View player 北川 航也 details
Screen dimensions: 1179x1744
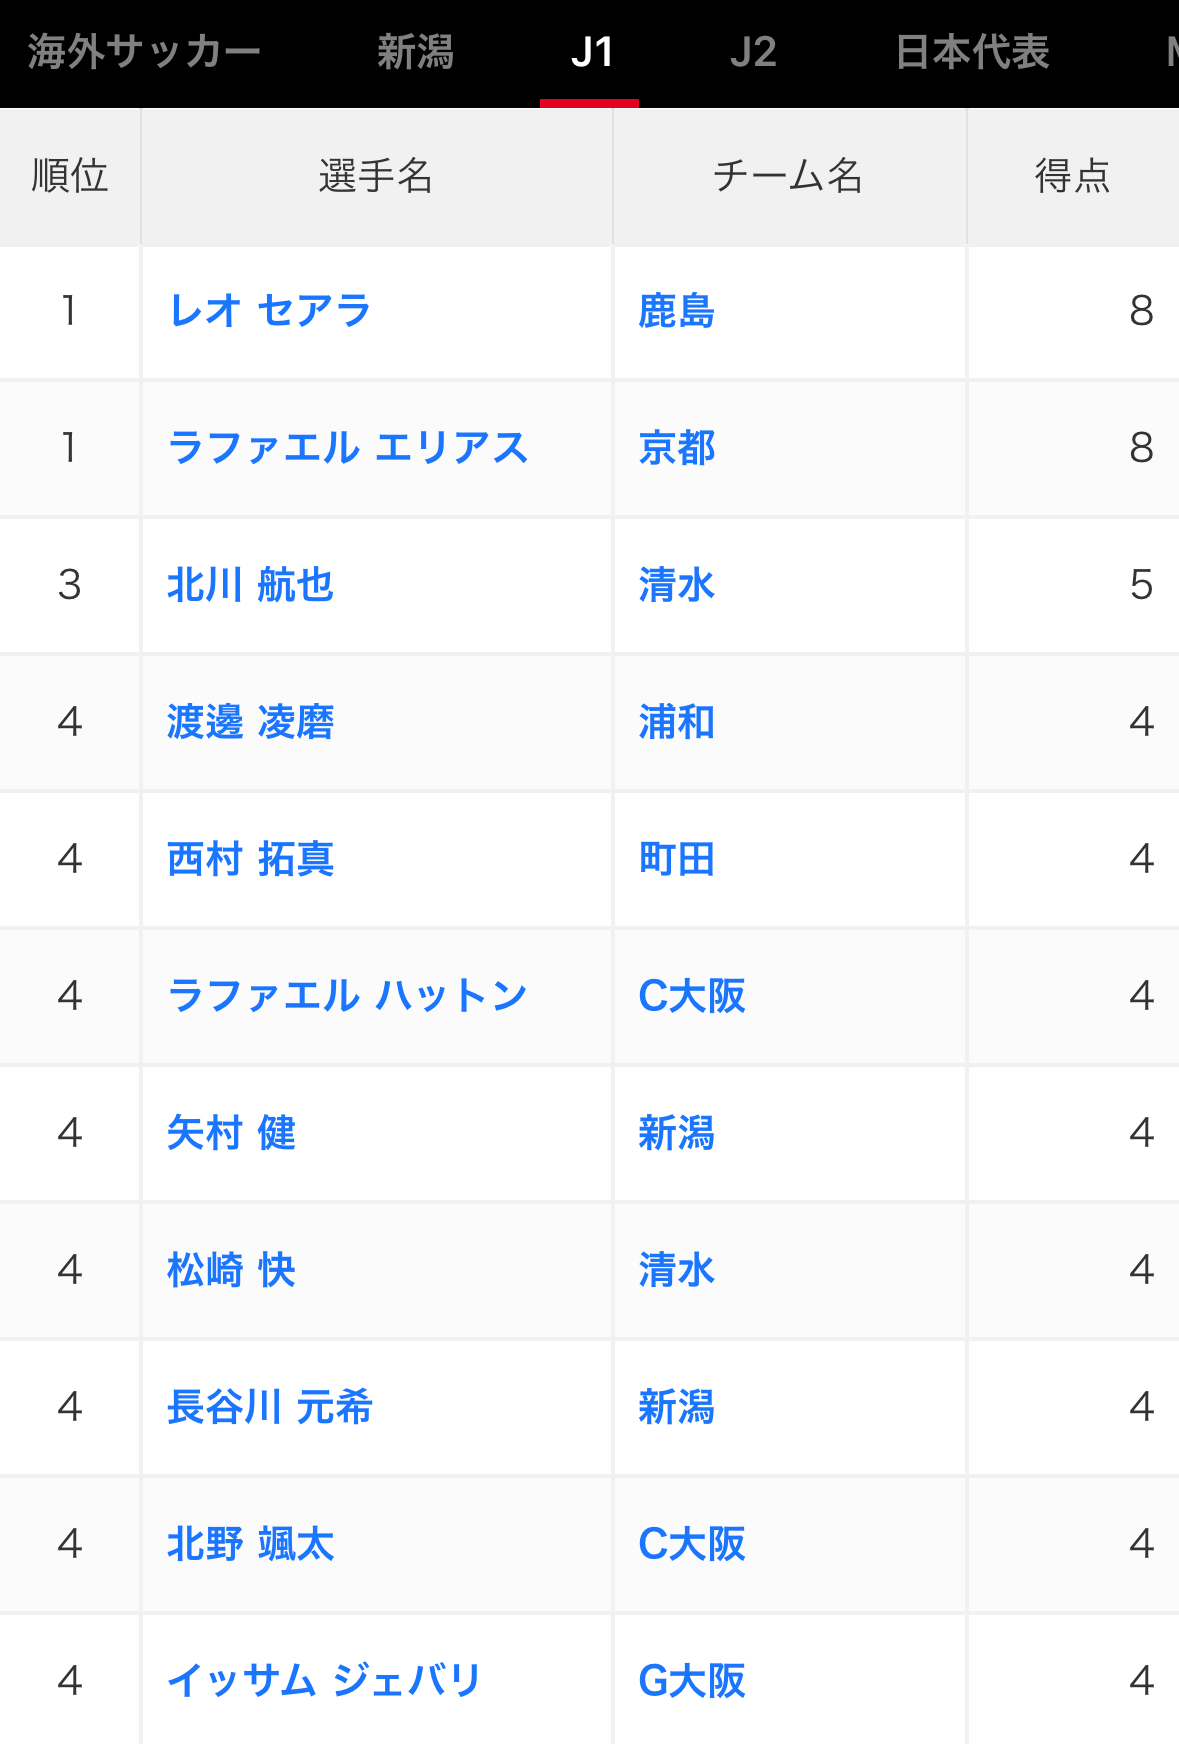(250, 585)
